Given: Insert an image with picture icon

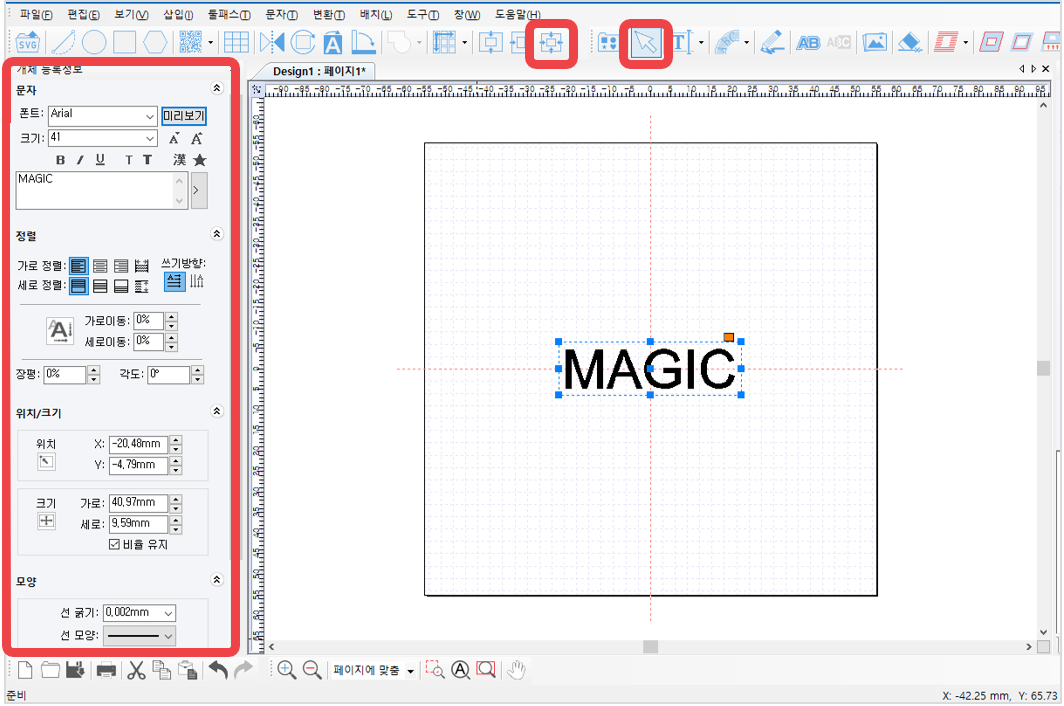Looking at the screenshot, I should pyautogui.click(x=874, y=42).
